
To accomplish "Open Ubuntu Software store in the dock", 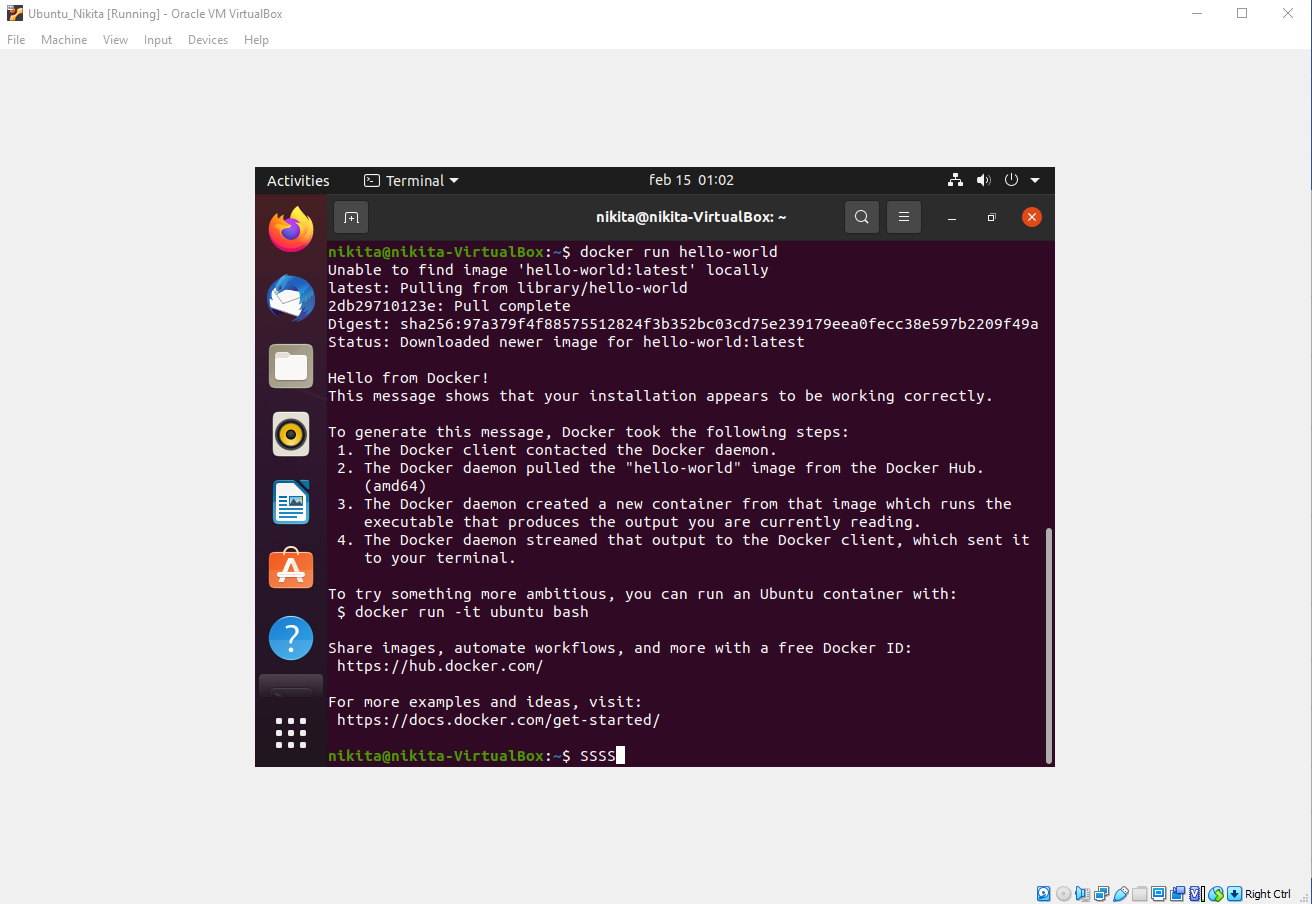I will [x=291, y=569].
